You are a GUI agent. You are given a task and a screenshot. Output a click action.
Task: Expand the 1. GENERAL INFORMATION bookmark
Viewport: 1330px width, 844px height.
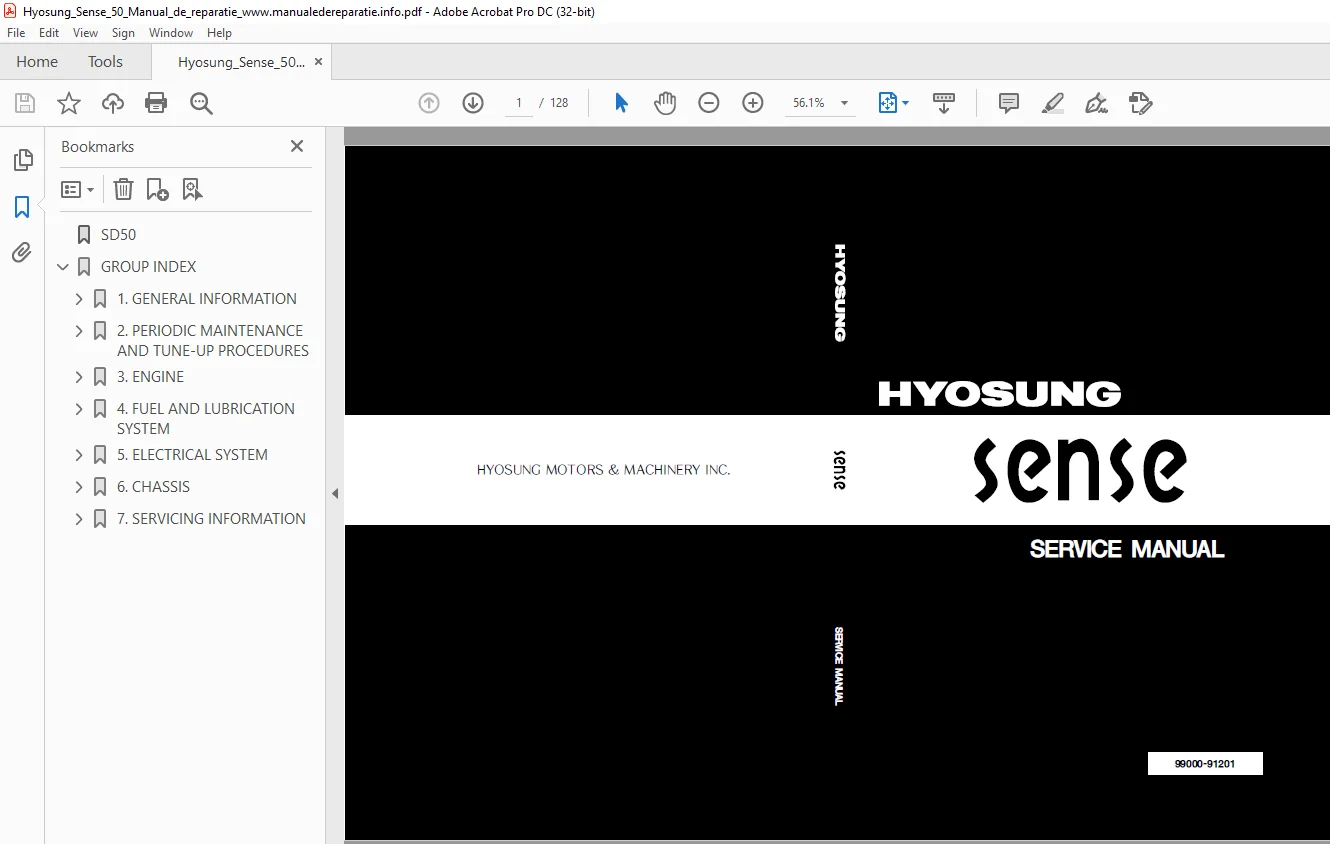coord(79,299)
